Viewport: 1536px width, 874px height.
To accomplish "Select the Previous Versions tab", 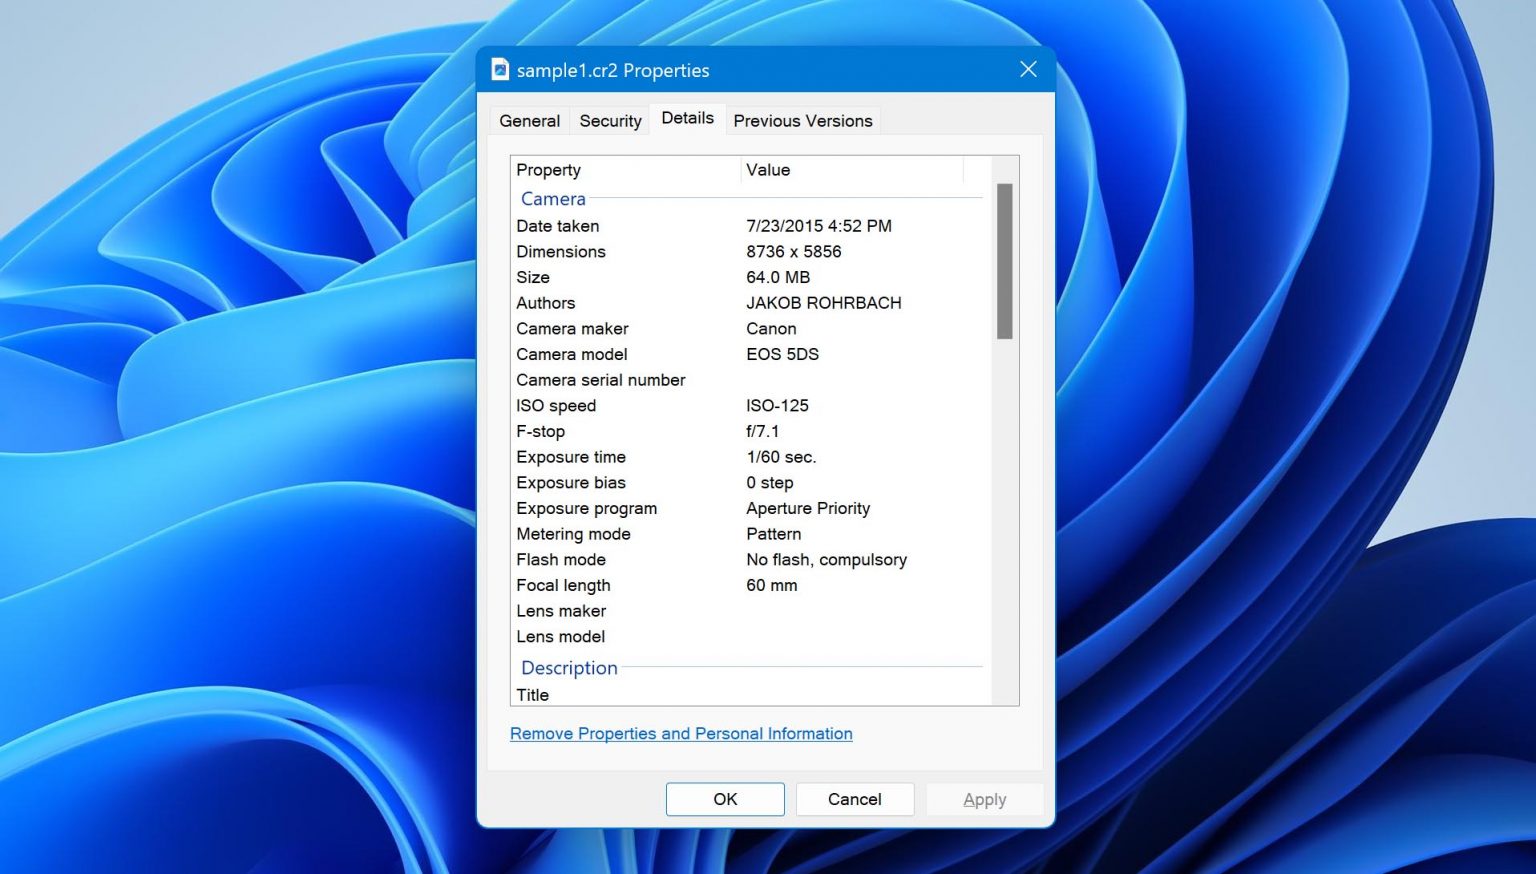I will pos(803,120).
